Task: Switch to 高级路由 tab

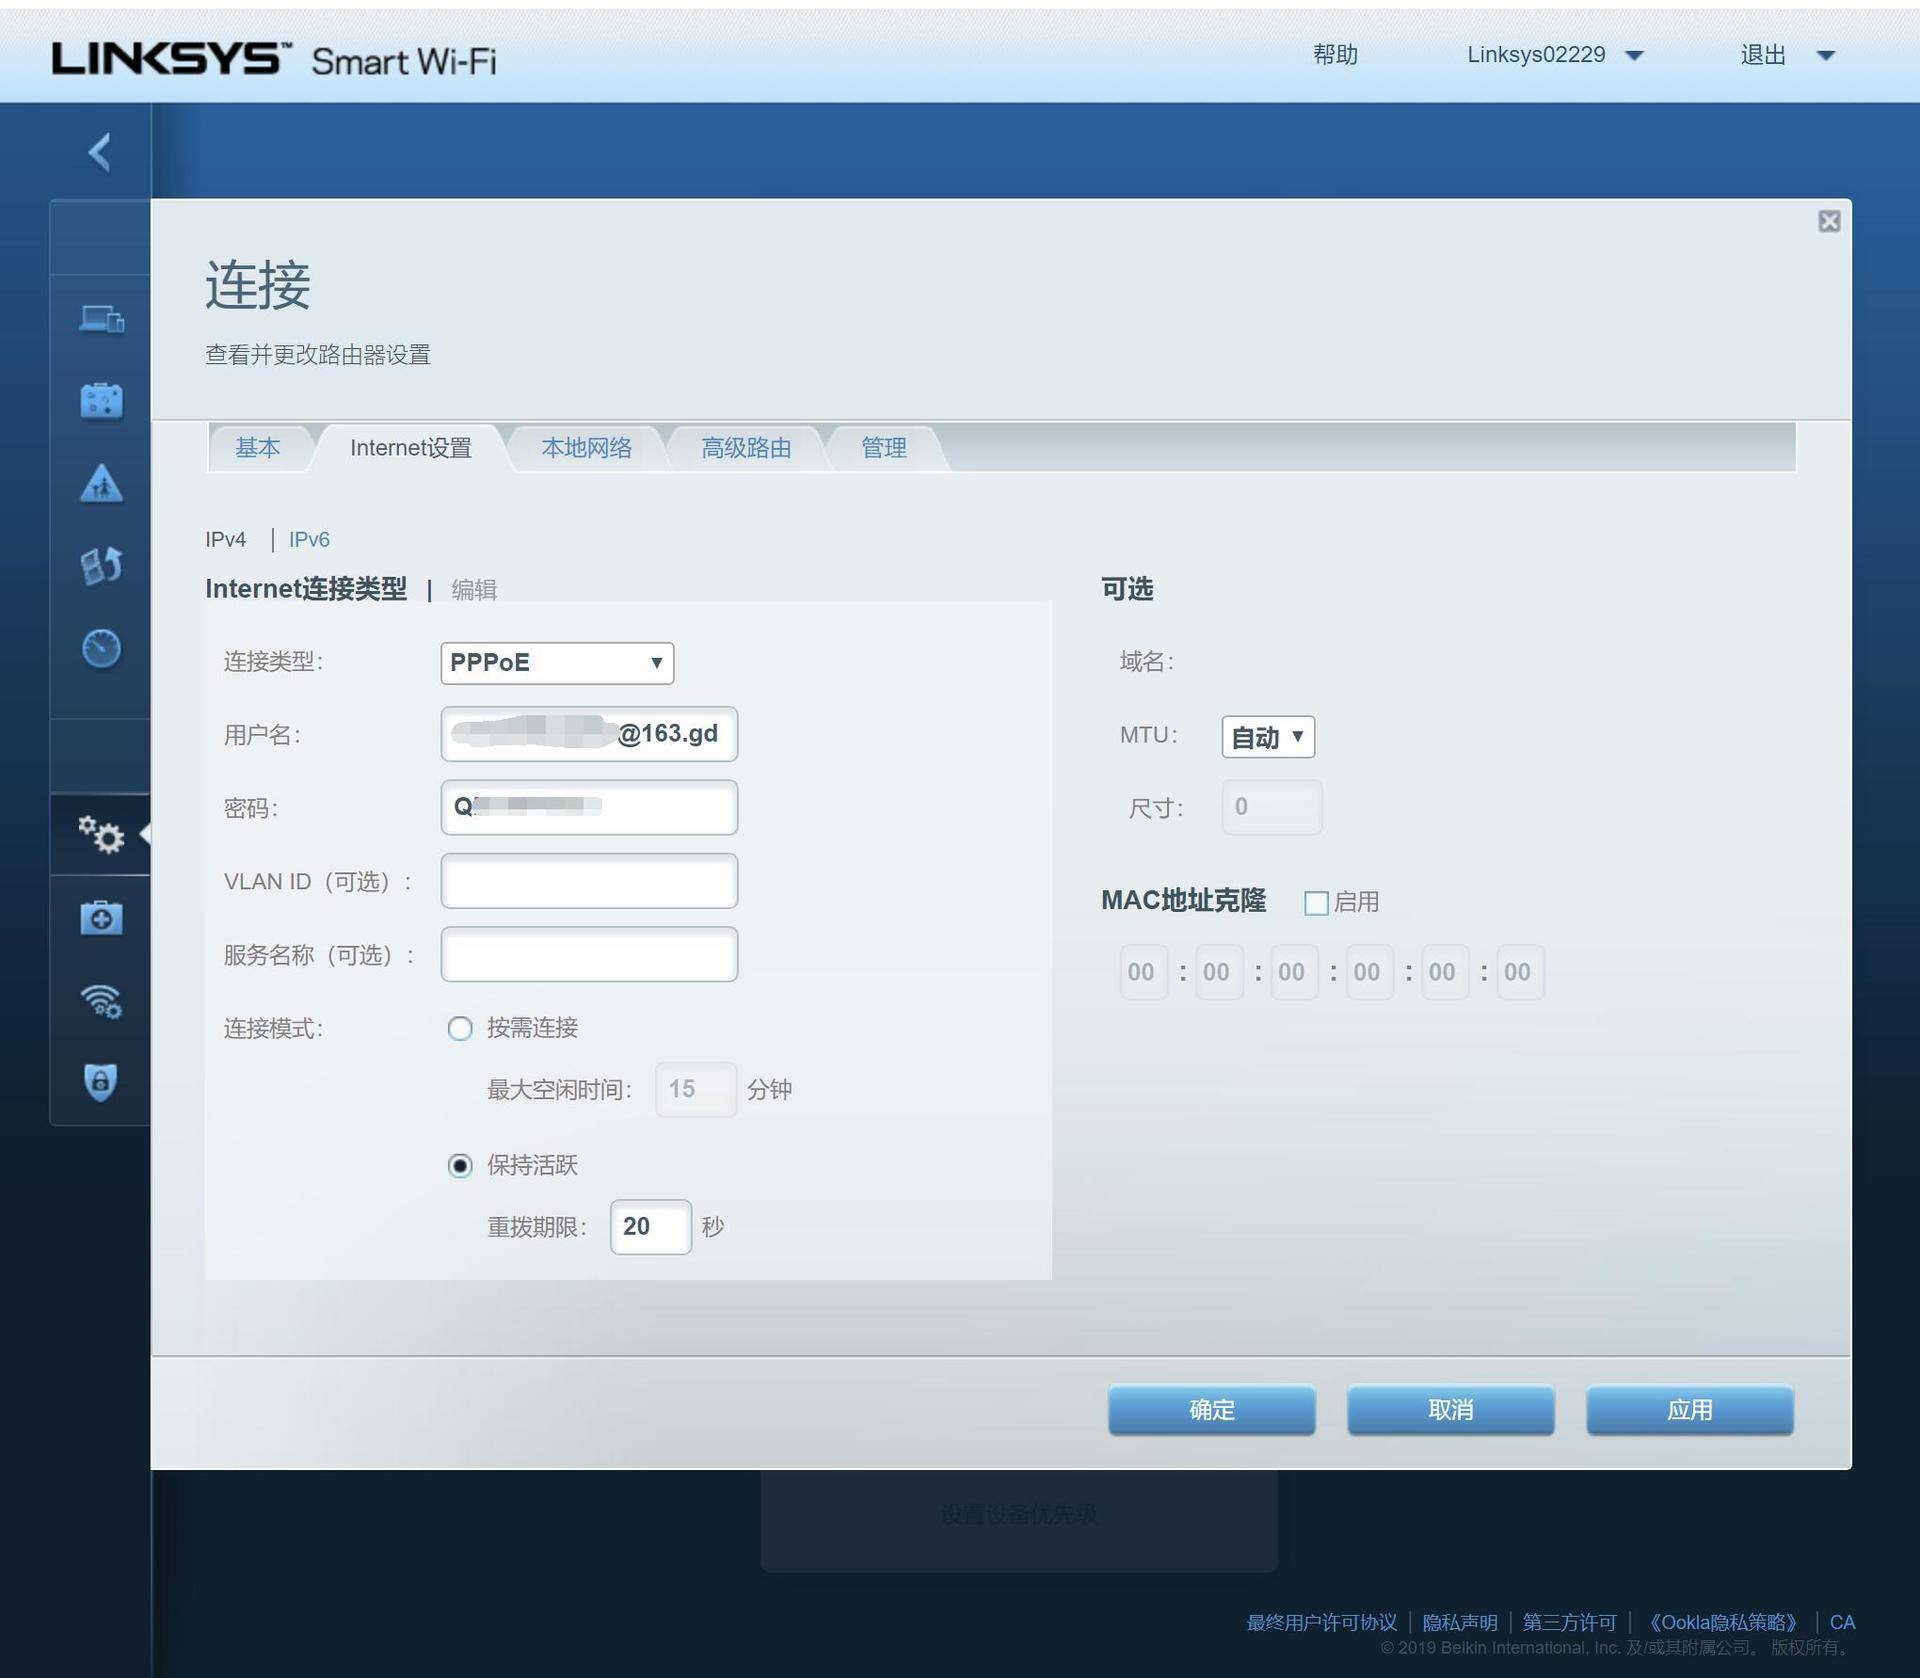Action: [743, 449]
